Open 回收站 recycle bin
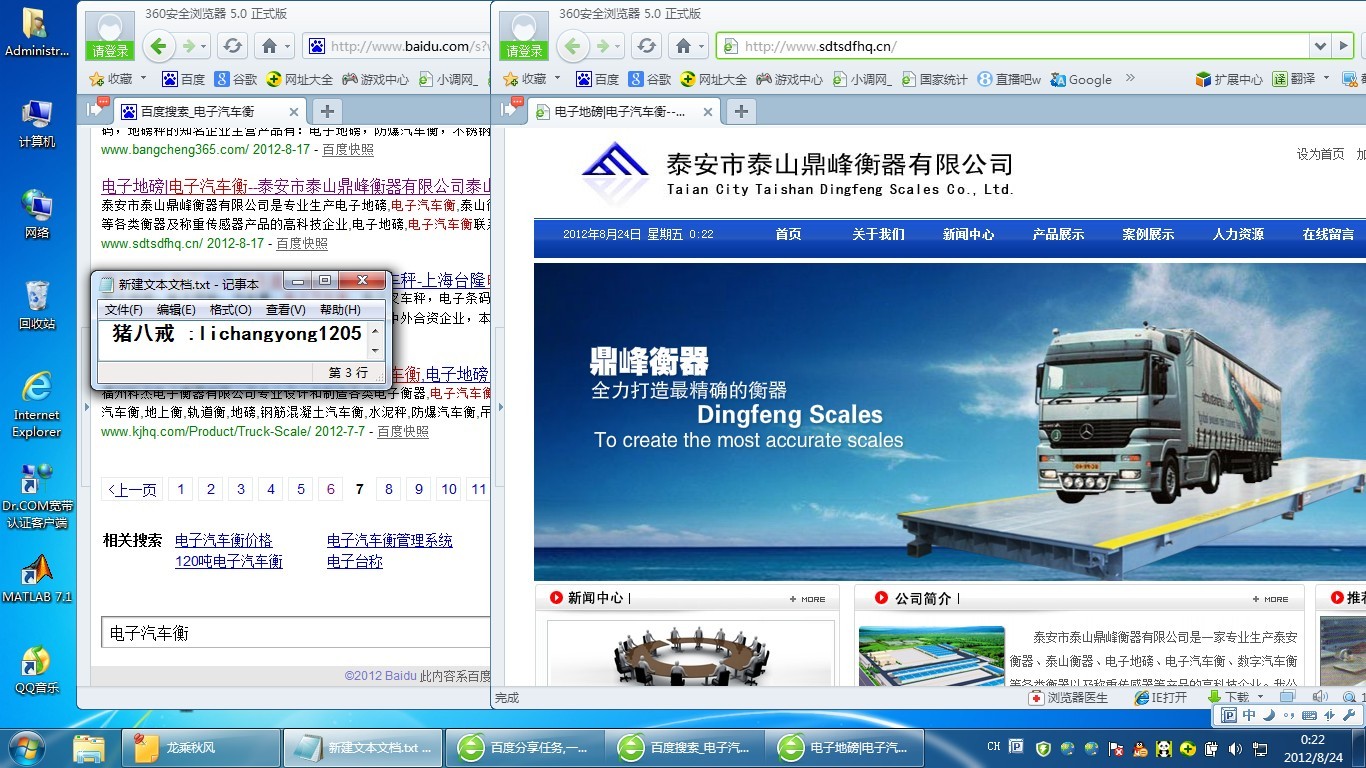 [x=37, y=305]
